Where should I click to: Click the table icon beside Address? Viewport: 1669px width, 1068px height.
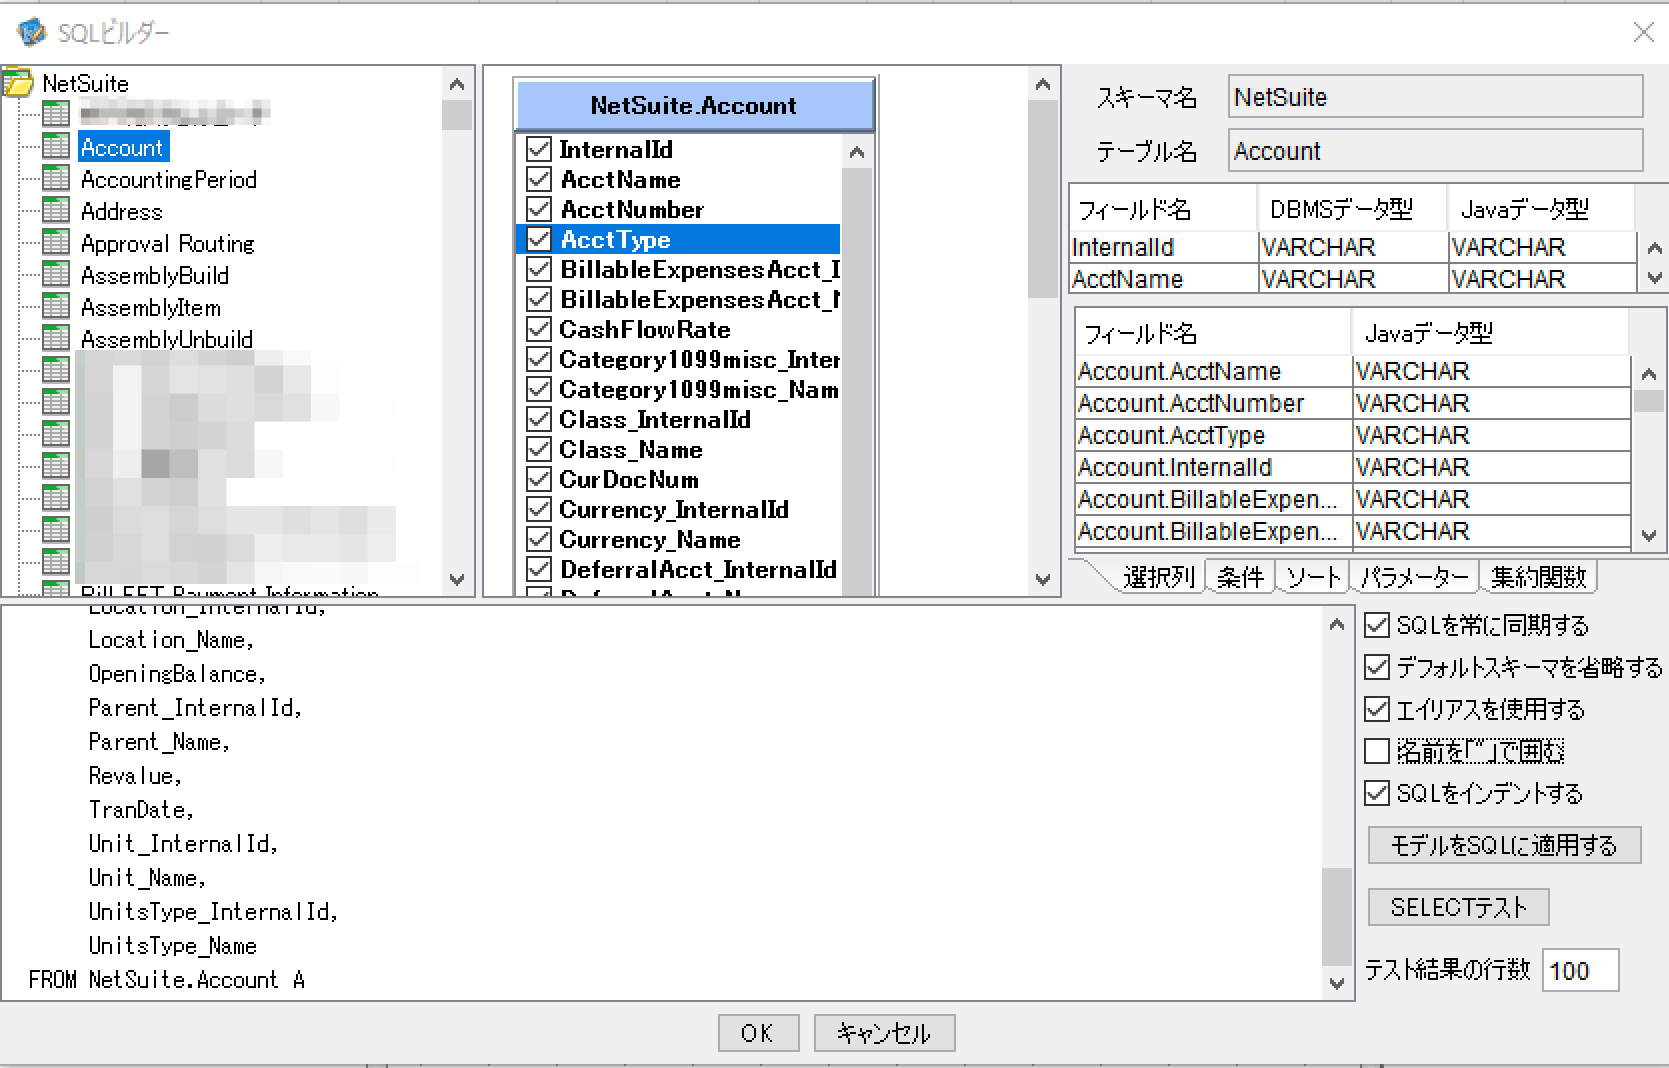56,211
